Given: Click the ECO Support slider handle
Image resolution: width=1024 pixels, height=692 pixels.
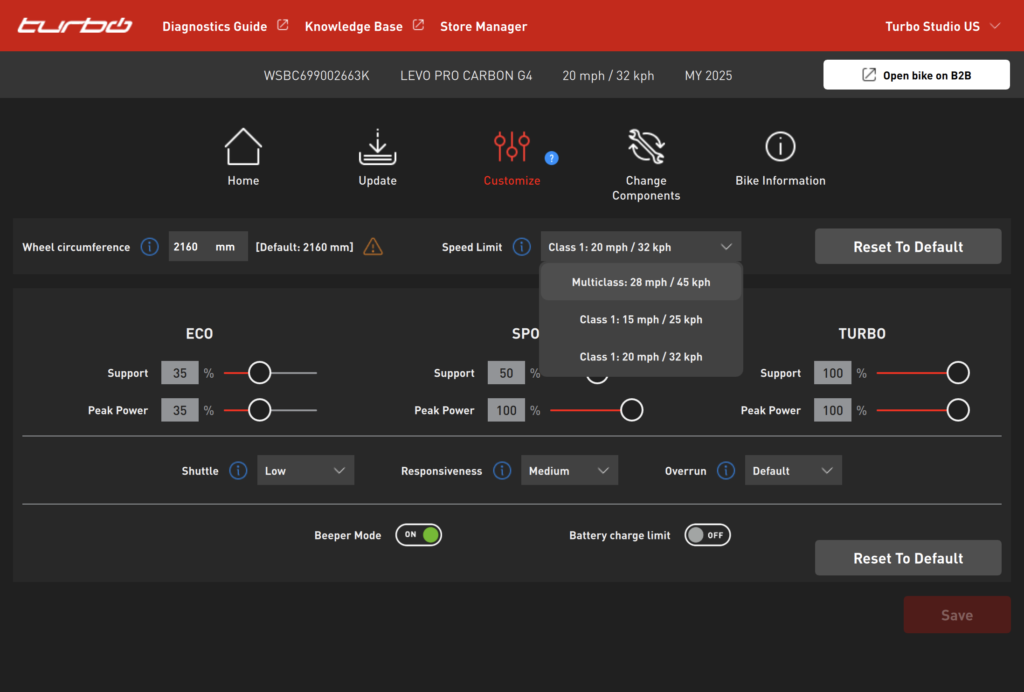Looking at the screenshot, I should [x=259, y=373].
